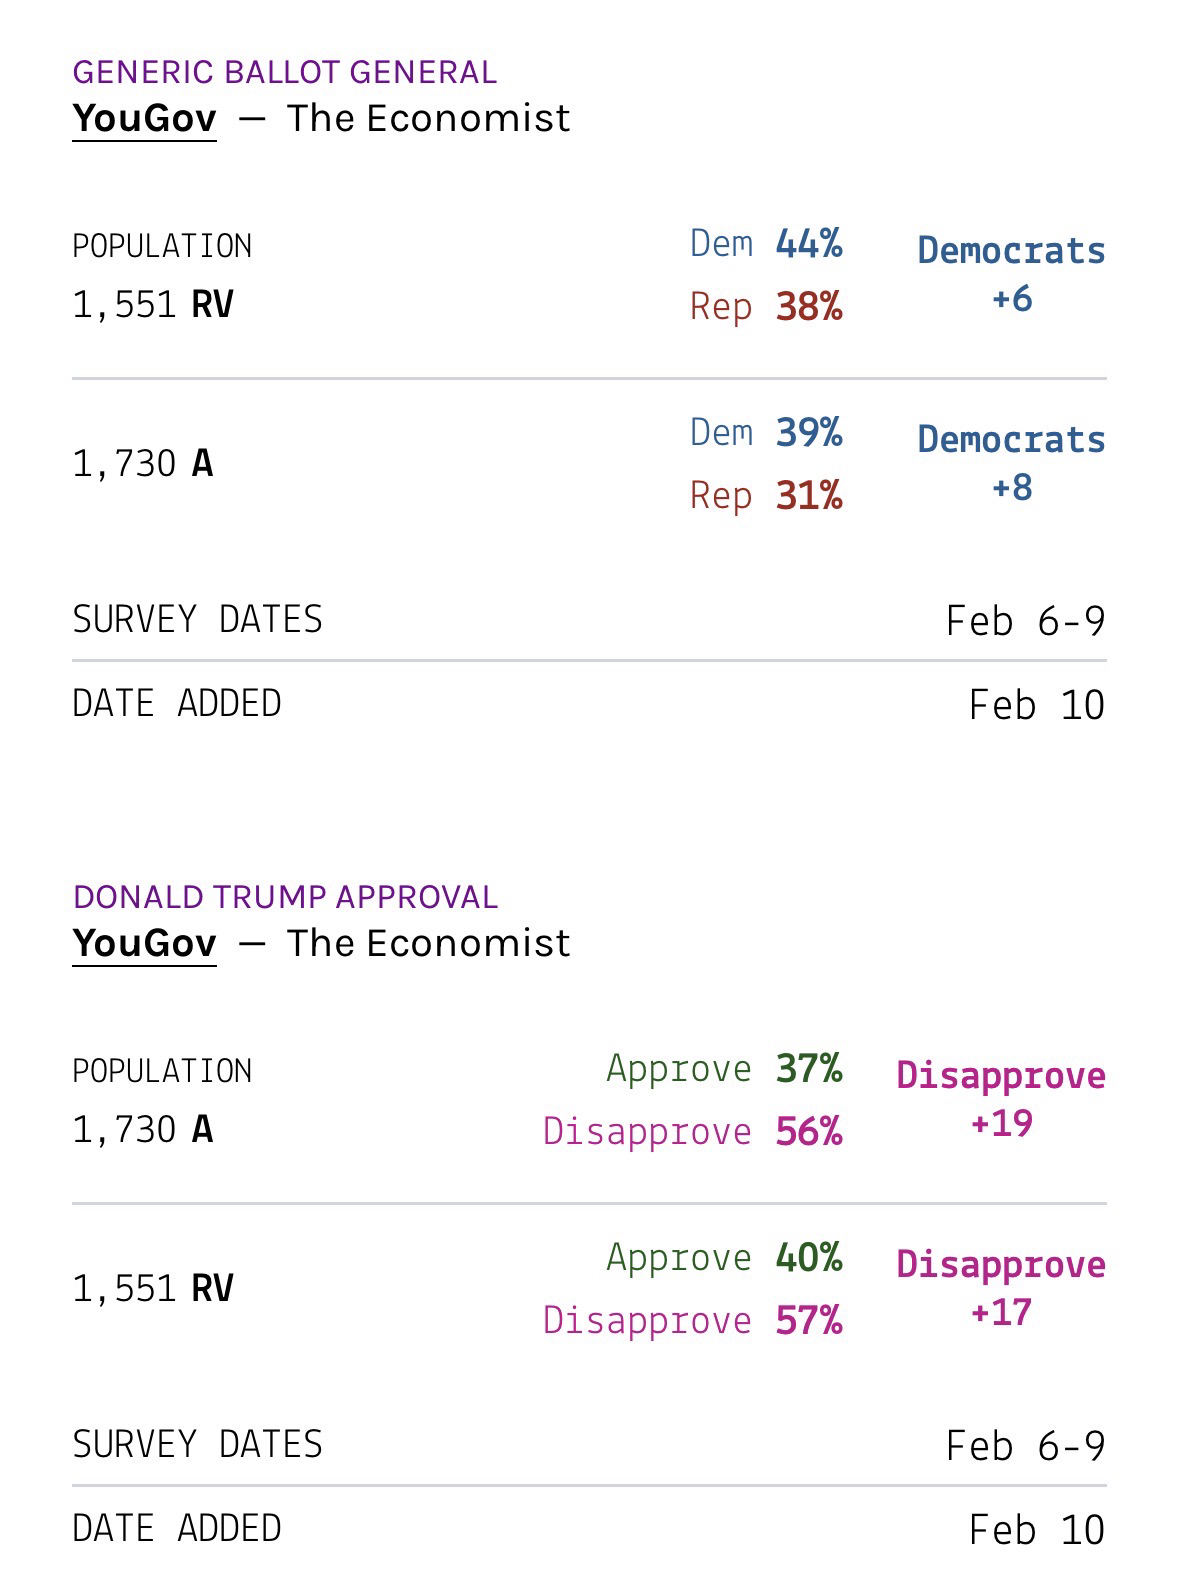The width and height of the screenshot is (1179, 1596).
Task: Select the Dem 39% result
Action: tap(766, 432)
